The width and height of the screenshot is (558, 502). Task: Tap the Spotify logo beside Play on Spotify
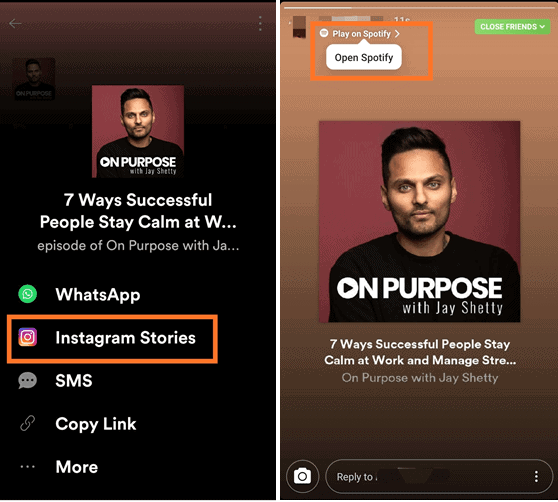coord(324,33)
